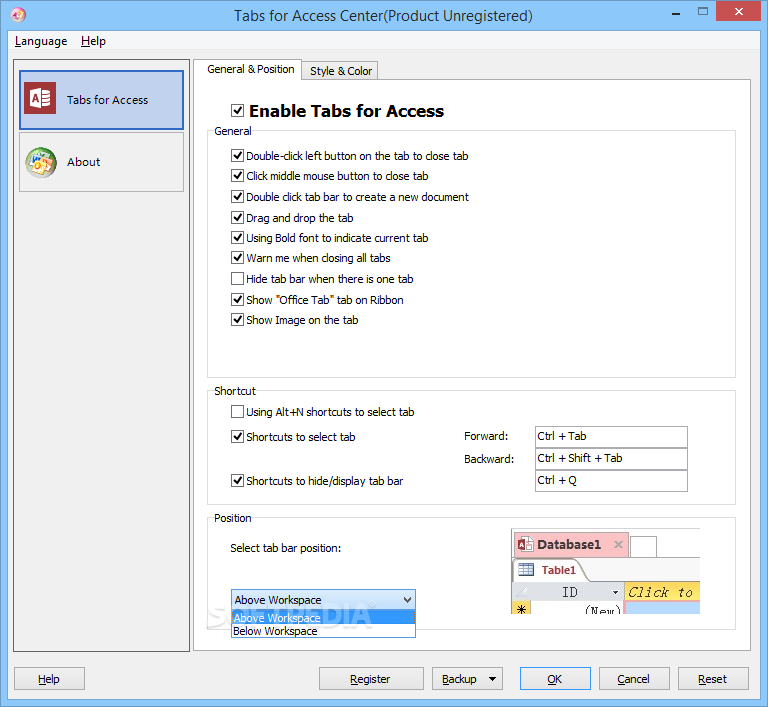The image size is (768, 707).
Task: Choose Above Workspace from dropdown list
Action: (323, 617)
